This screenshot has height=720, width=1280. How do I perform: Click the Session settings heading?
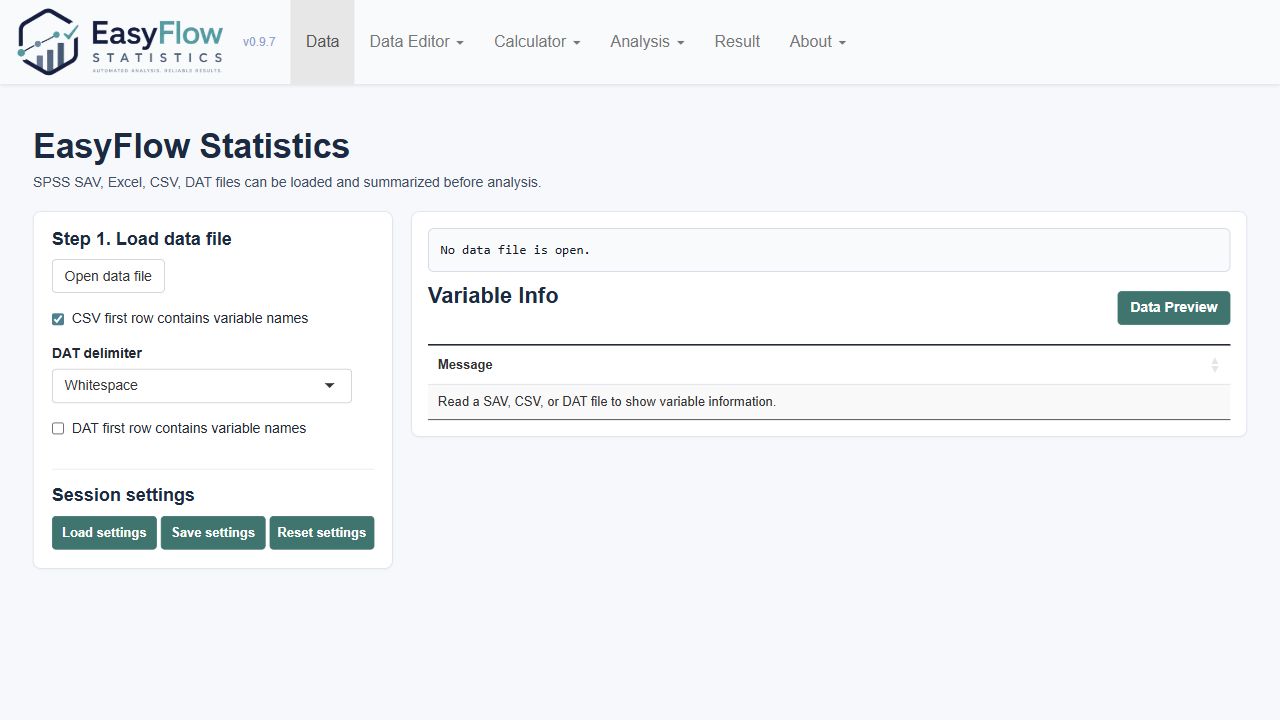(123, 495)
